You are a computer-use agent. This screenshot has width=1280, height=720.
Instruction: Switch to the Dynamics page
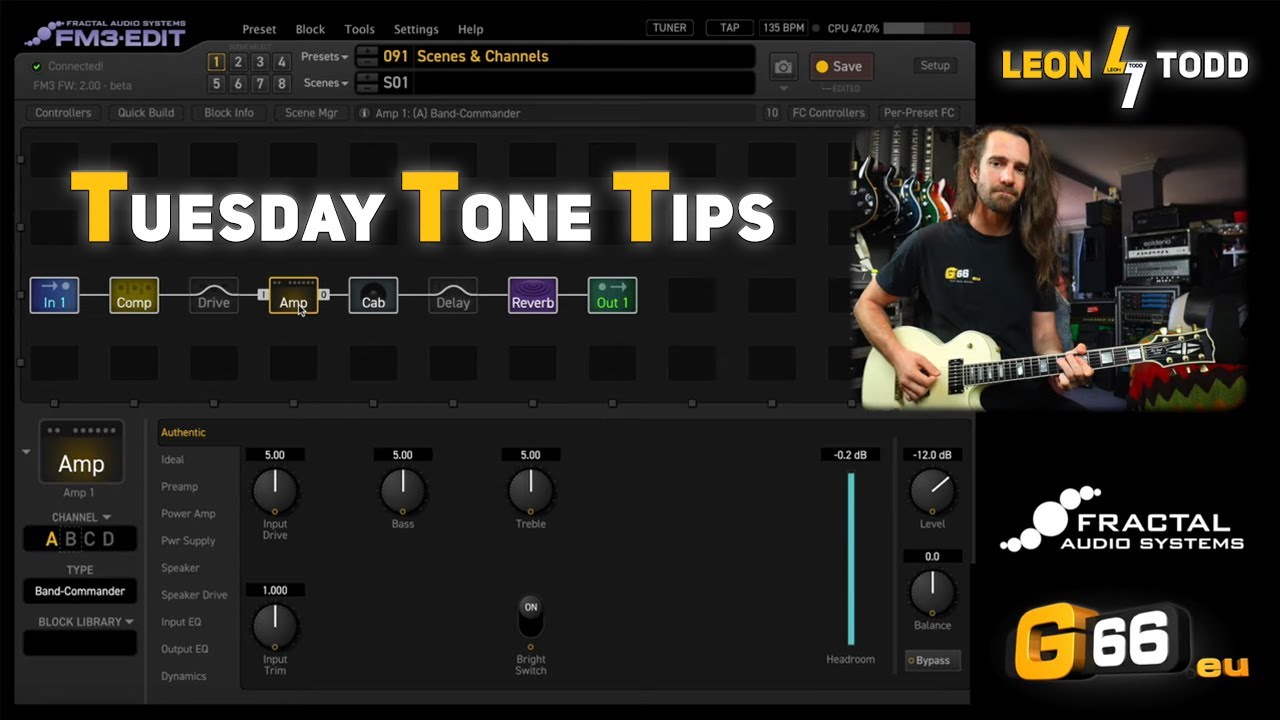184,676
